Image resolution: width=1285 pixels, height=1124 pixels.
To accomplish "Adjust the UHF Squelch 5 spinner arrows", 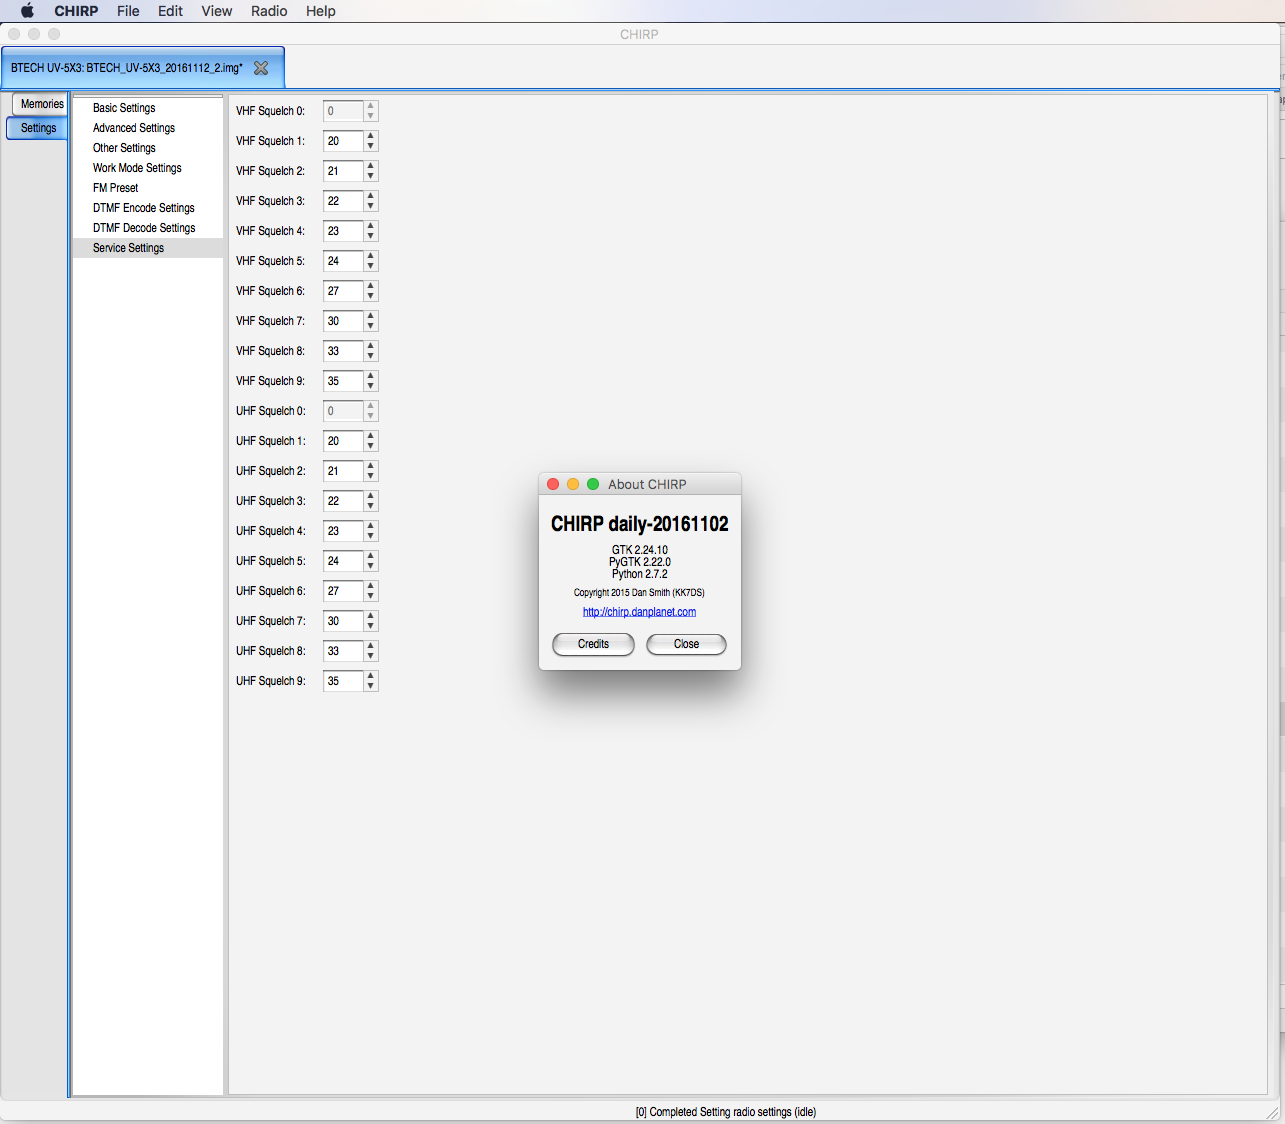I will click(371, 561).
